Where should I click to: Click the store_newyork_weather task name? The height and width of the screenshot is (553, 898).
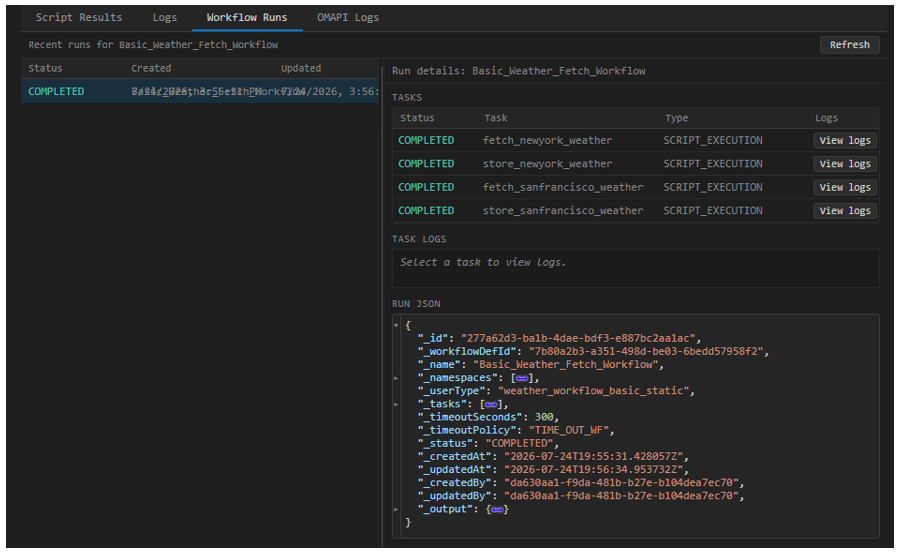click(548, 164)
